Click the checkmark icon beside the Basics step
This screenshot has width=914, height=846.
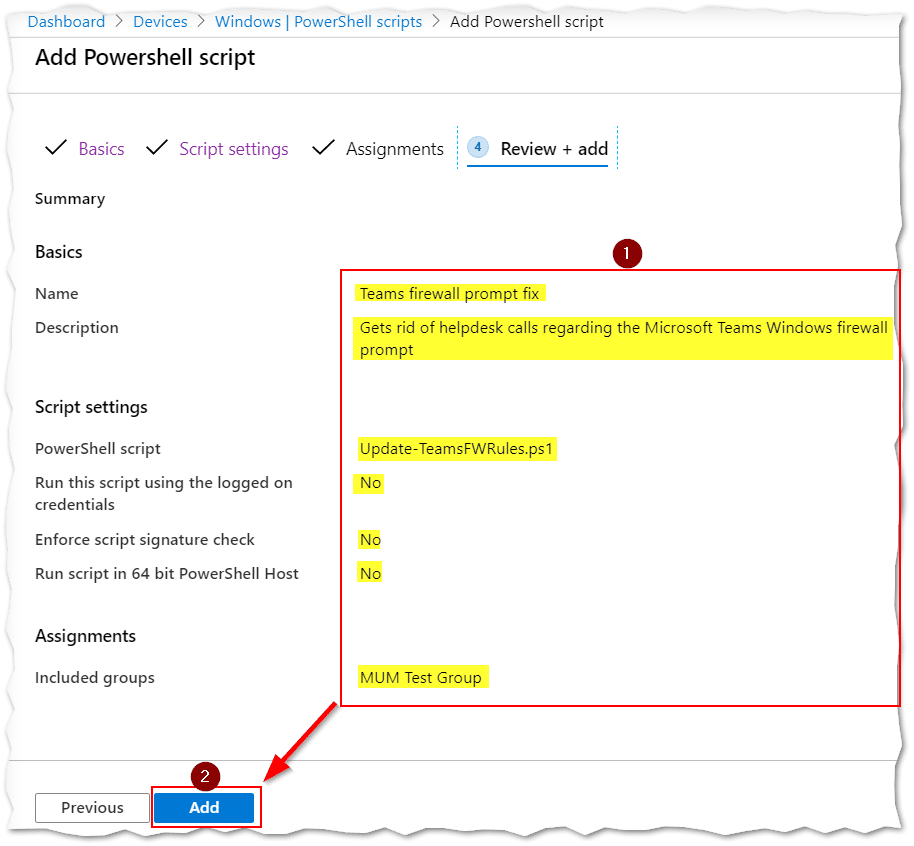coord(57,147)
